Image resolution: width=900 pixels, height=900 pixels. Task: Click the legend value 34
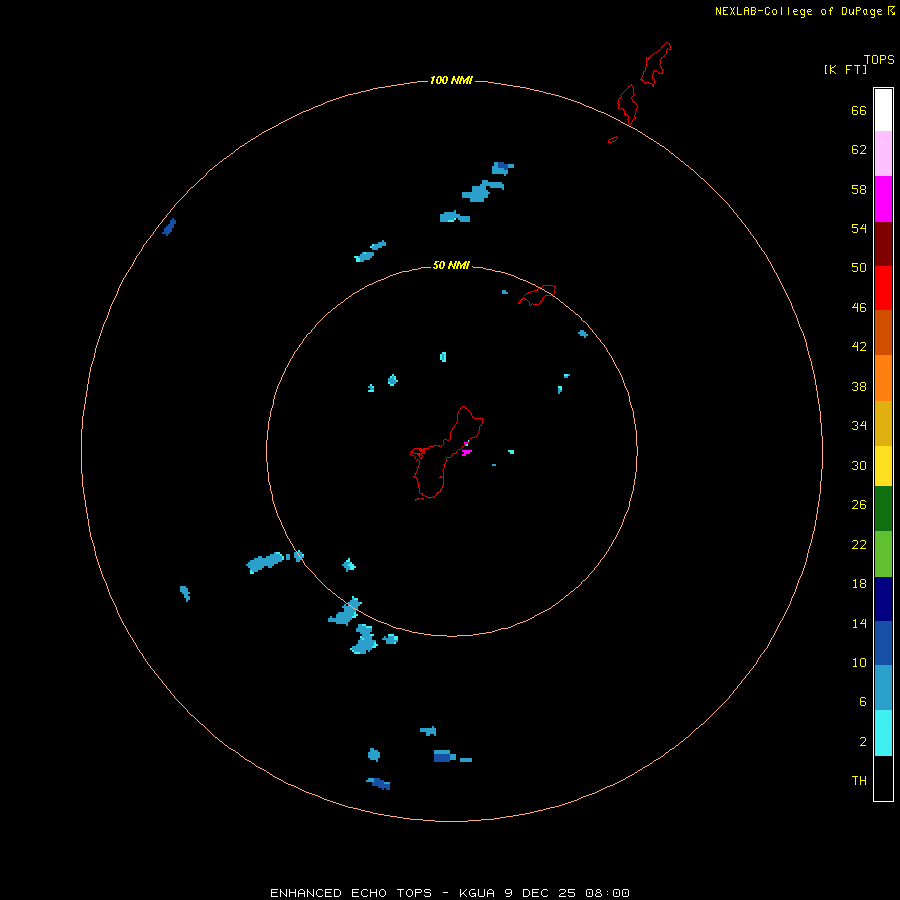tap(859, 426)
